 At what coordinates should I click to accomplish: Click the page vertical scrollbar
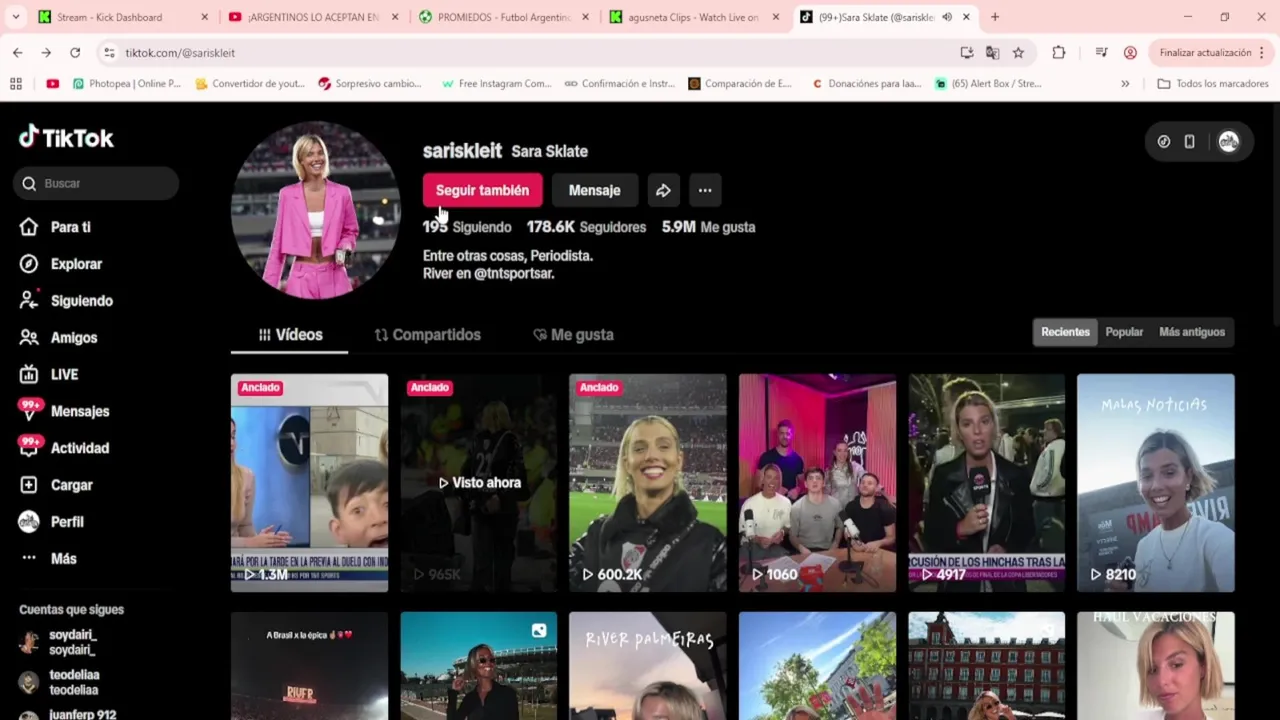pyautogui.click(x=1274, y=212)
